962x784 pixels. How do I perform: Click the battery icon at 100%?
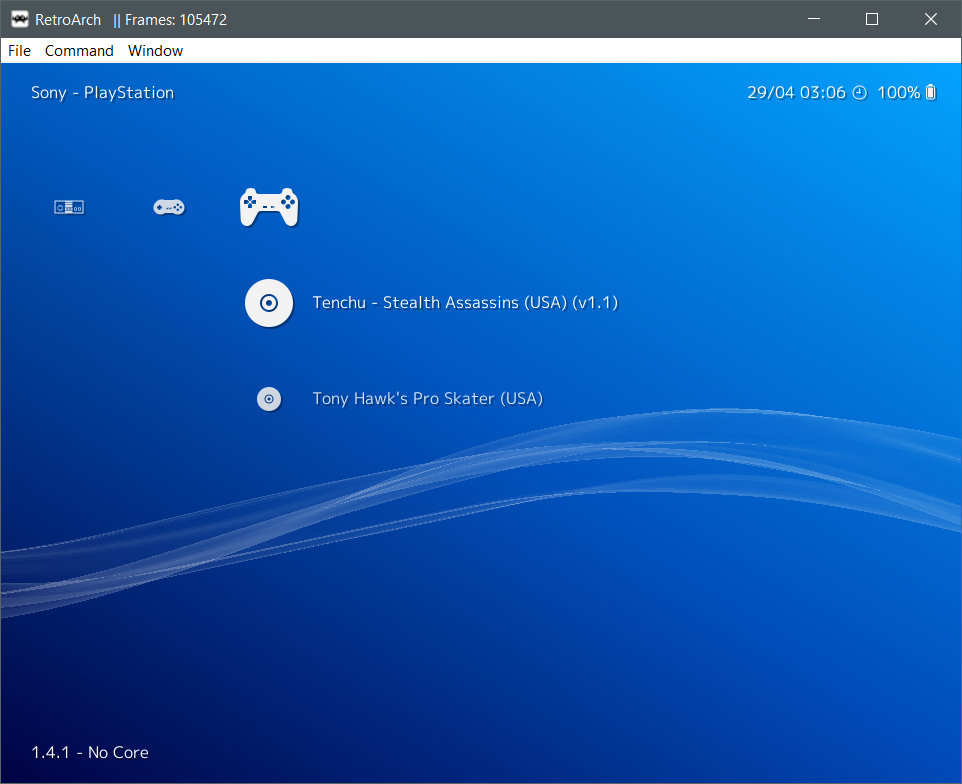coord(931,92)
